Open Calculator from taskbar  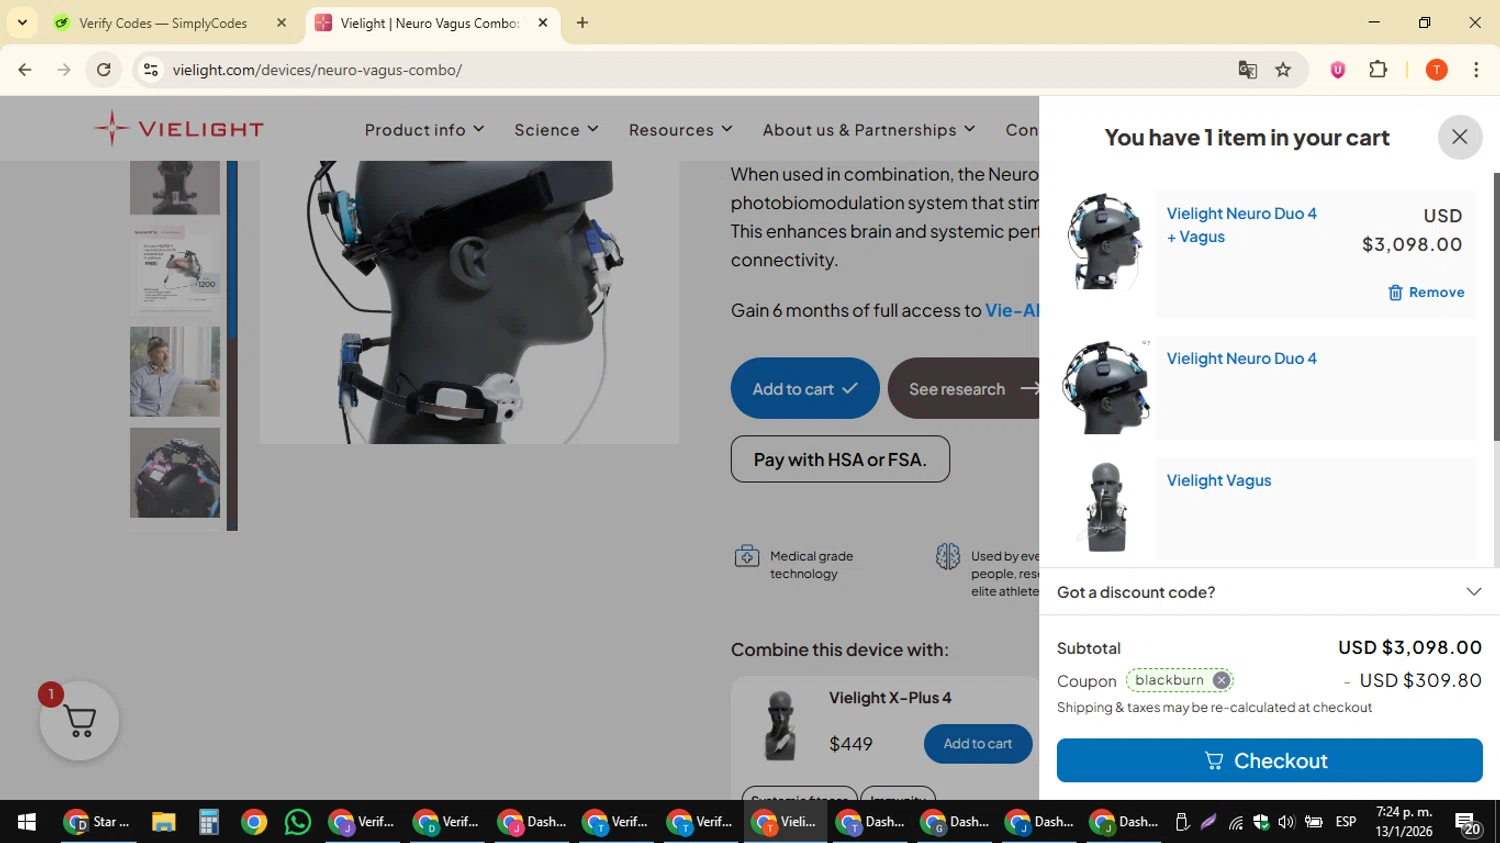209,822
